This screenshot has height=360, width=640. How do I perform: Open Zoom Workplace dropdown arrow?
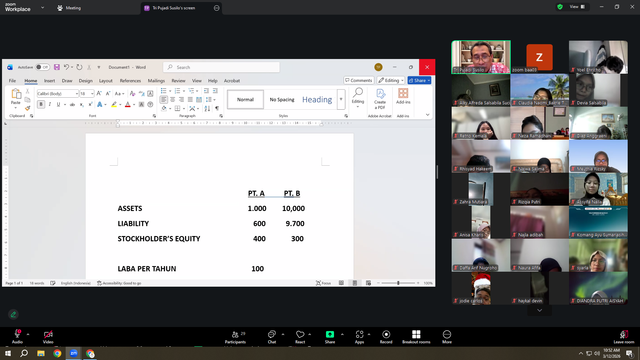click(x=42, y=7)
